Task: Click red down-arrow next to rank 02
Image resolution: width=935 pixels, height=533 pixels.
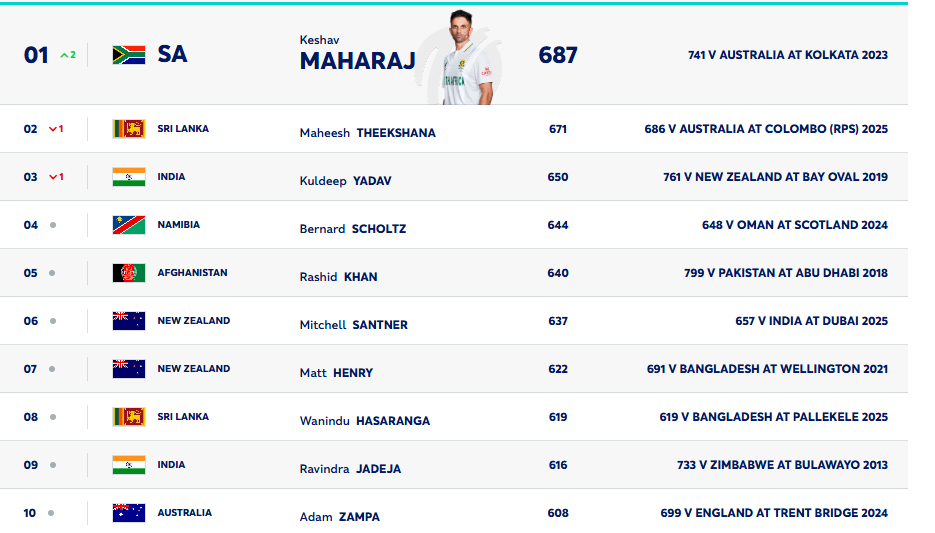Action: point(56,129)
